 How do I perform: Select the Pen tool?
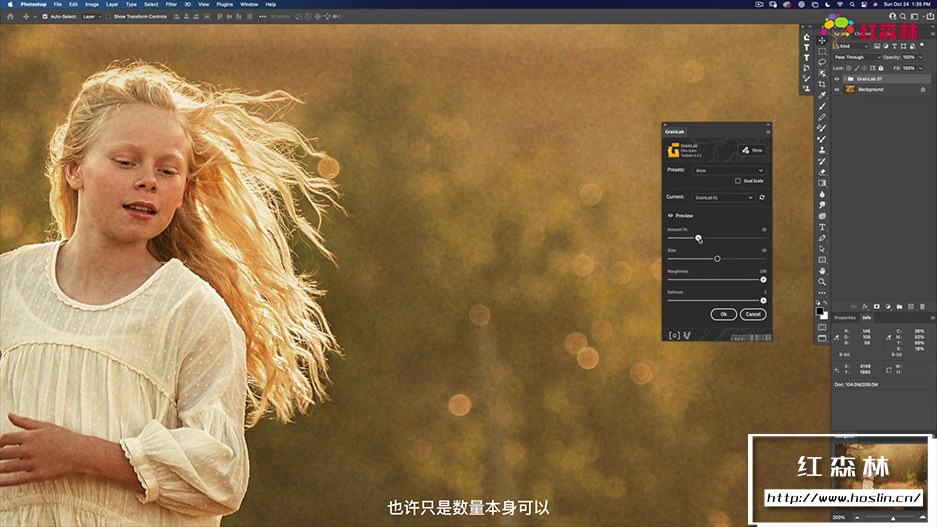(x=822, y=238)
